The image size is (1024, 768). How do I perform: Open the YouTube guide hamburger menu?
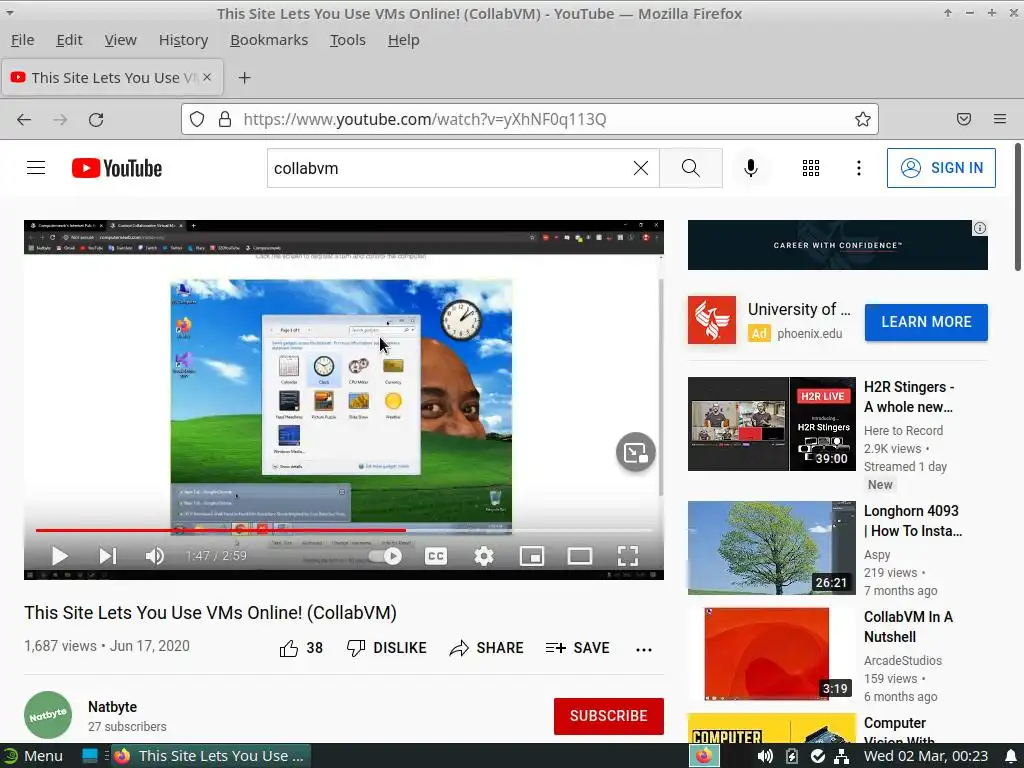click(x=36, y=168)
